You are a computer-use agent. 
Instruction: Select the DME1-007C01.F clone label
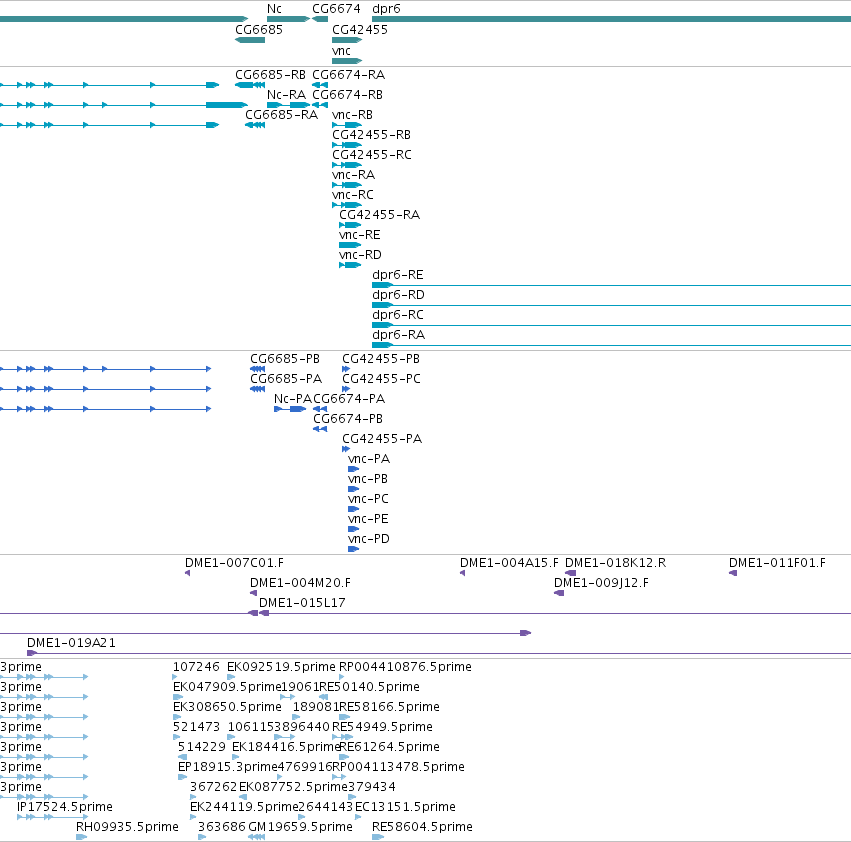234,562
